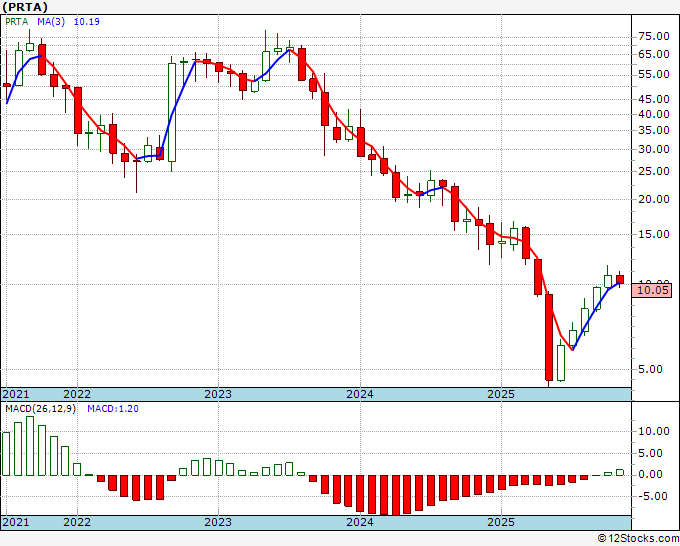This screenshot has width=680, height=546.
Task: Click the pink 10.05 current price tag
Action: pyautogui.click(x=651, y=290)
